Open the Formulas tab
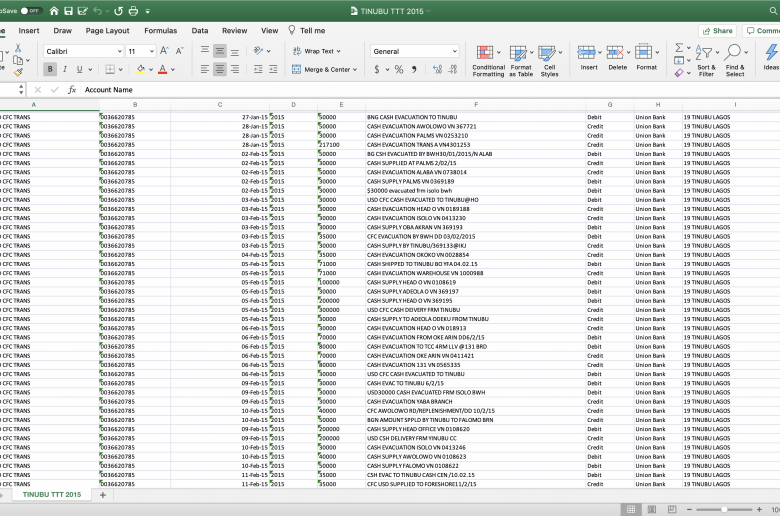 coord(161,30)
